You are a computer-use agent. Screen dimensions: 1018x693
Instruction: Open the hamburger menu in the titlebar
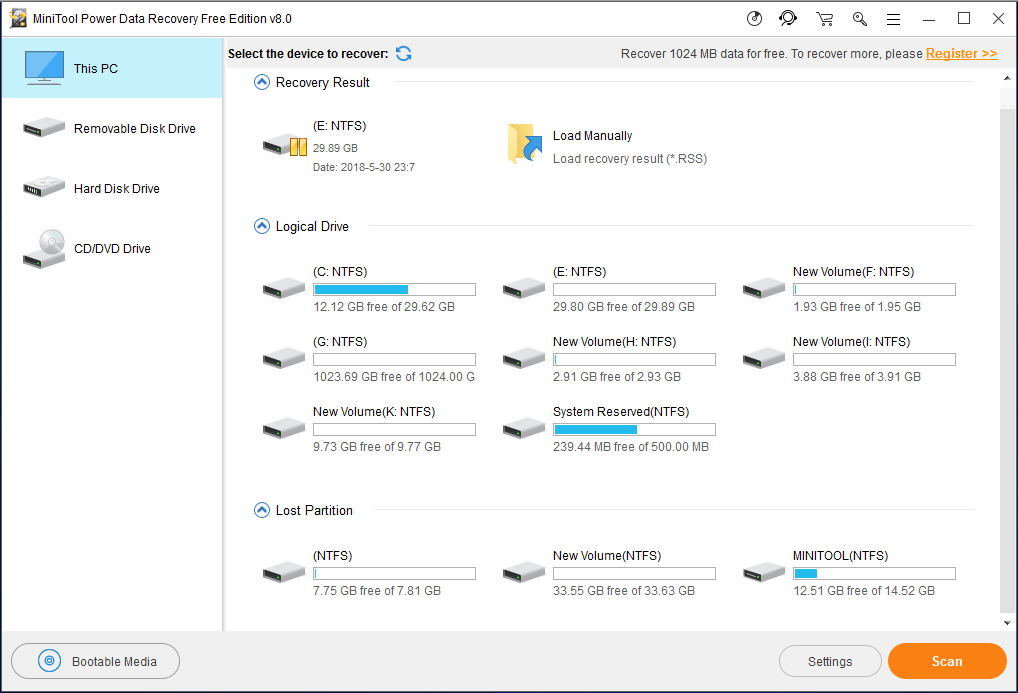(x=893, y=18)
